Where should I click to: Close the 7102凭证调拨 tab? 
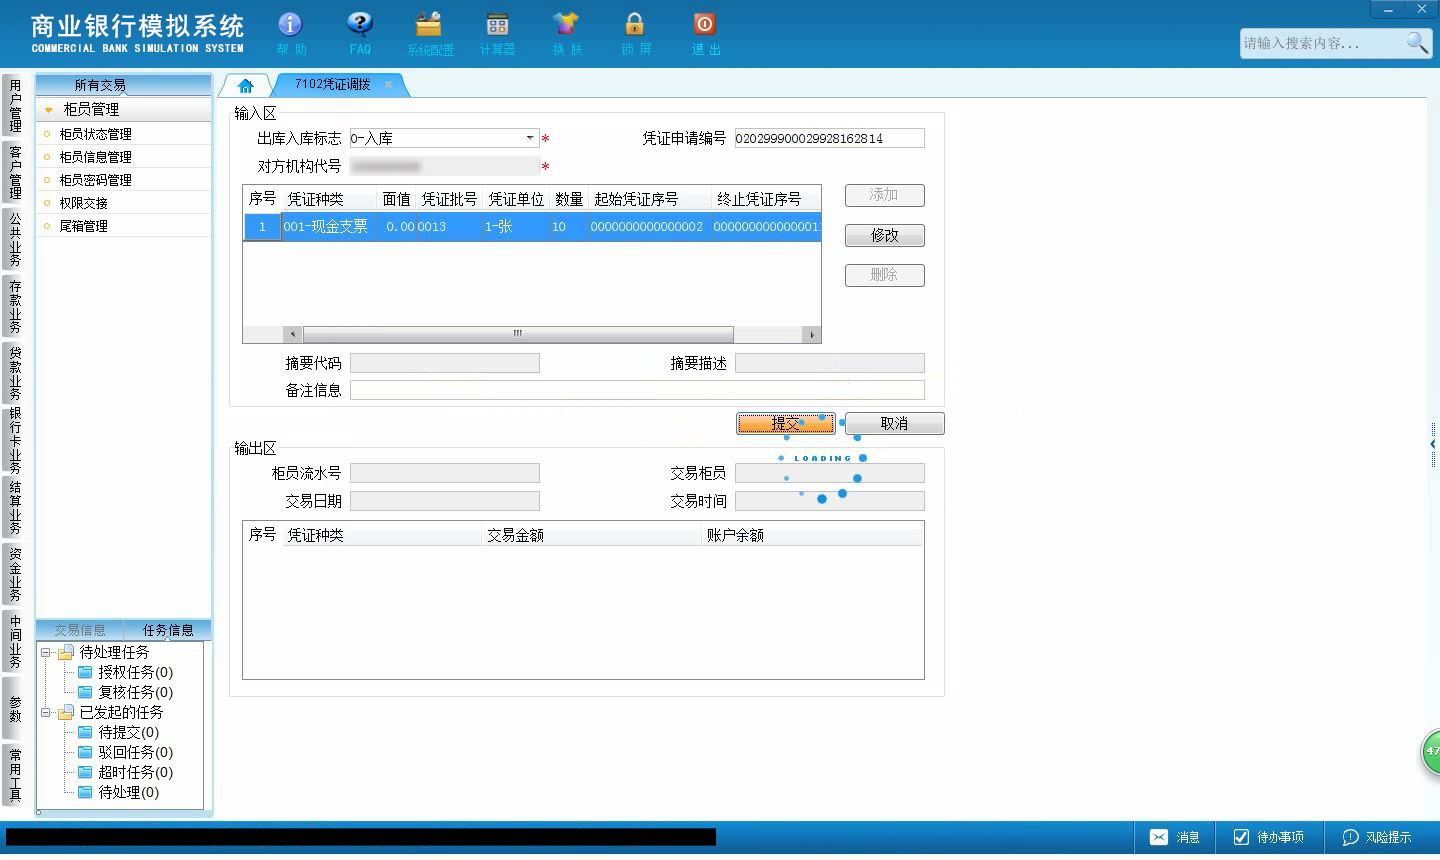388,84
